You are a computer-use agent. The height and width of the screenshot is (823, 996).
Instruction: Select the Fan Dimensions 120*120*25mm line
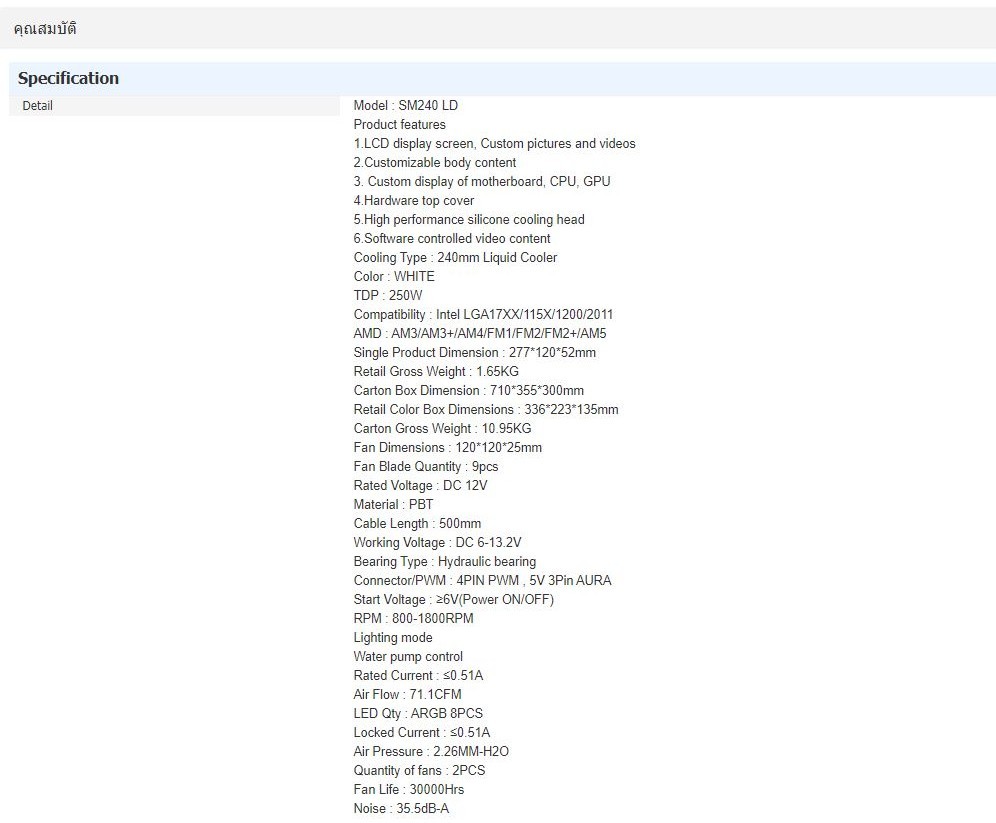(x=447, y=448)
